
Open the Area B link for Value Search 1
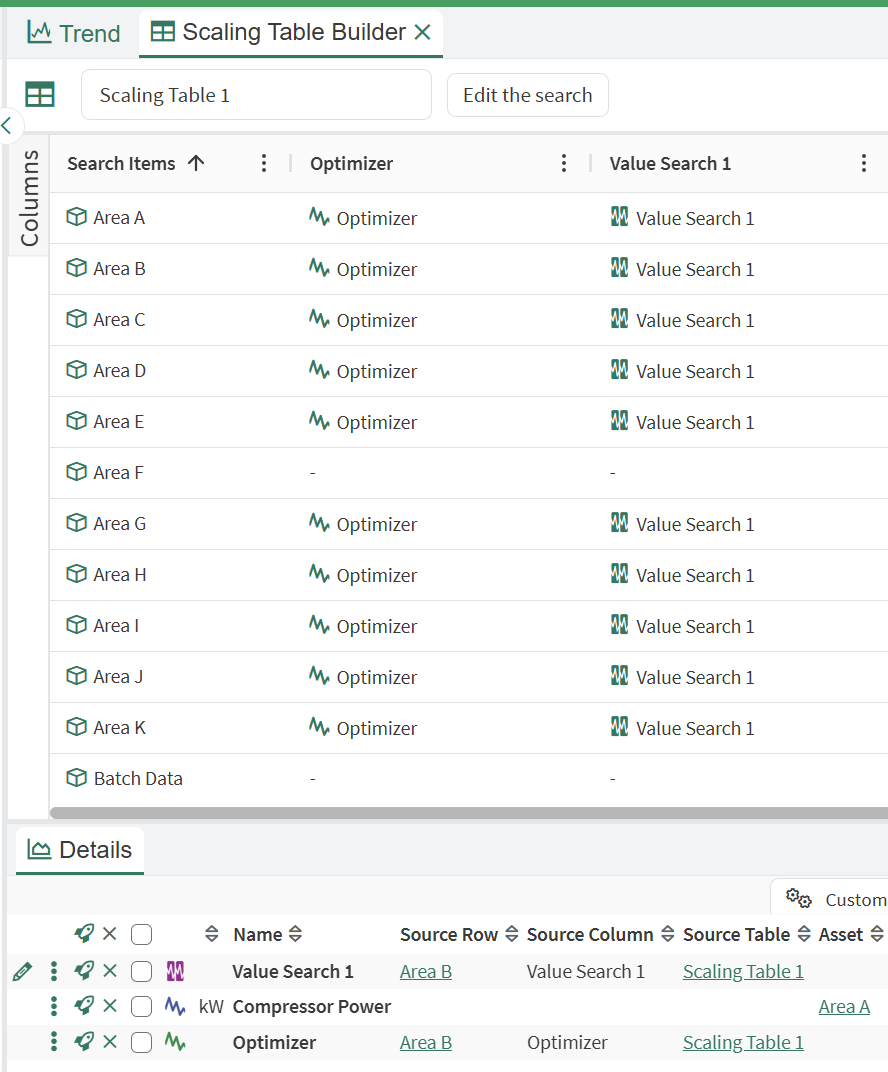point(426,972)
